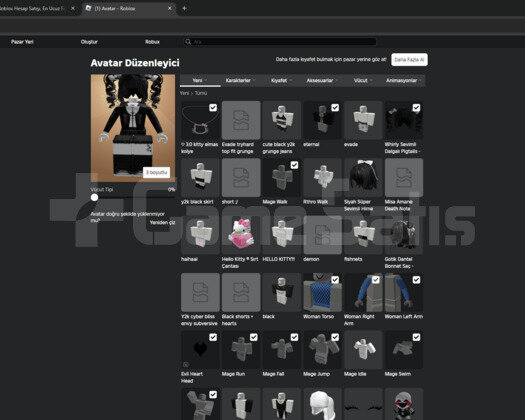Pick the Hello Kitty Sırt Çantası backpack
The image size is (525, 420).
241,235
